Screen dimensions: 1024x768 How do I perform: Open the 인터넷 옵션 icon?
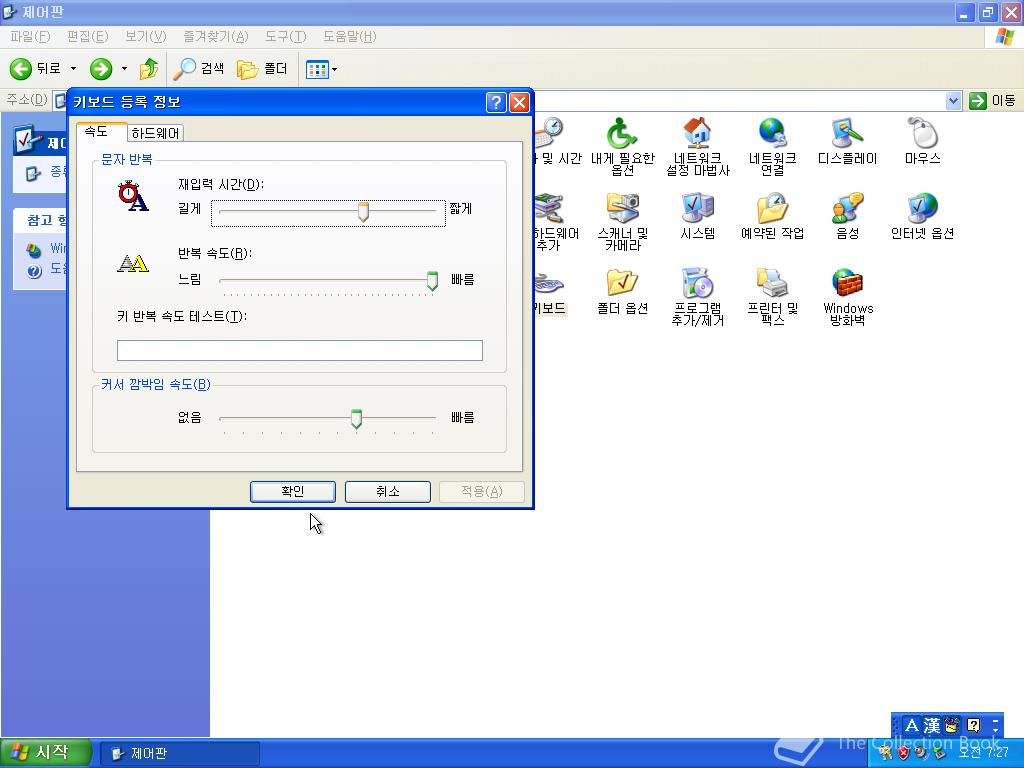[922, 216]
